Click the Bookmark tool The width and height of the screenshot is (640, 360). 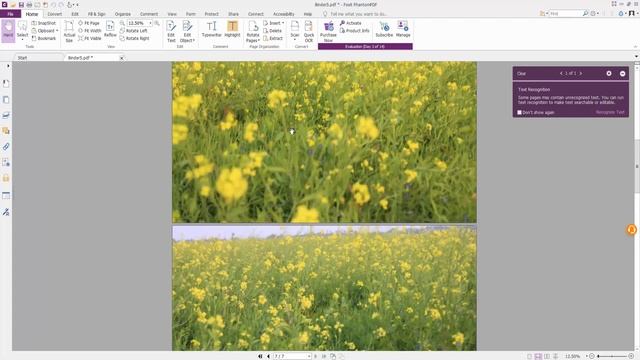[44, 38]
